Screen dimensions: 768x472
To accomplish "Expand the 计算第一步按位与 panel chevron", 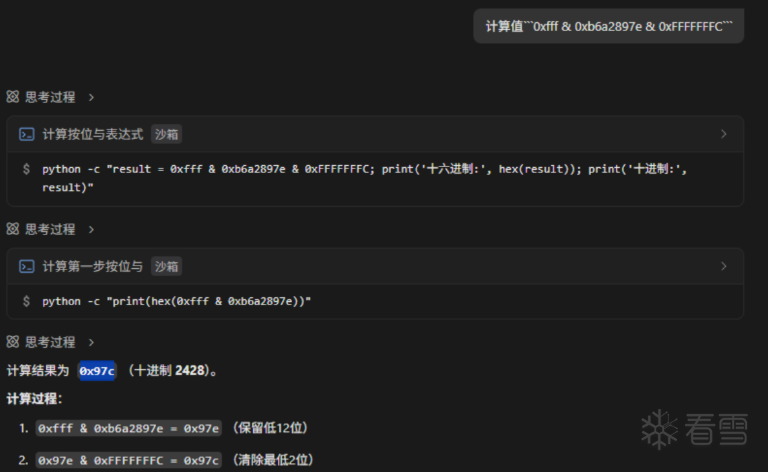I will coord(723,266).
